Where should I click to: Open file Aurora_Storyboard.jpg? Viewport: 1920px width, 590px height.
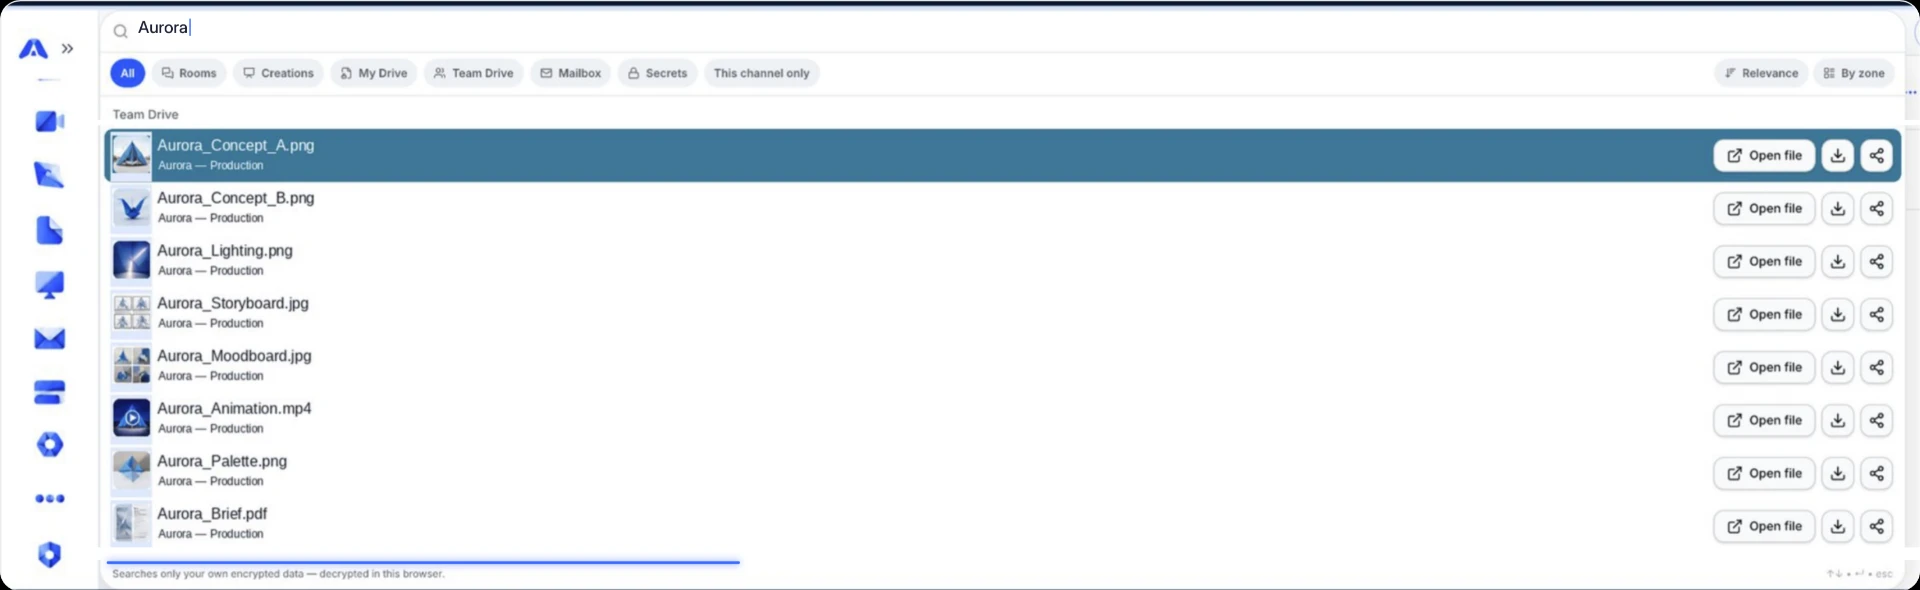click(x=1764, y=314)
